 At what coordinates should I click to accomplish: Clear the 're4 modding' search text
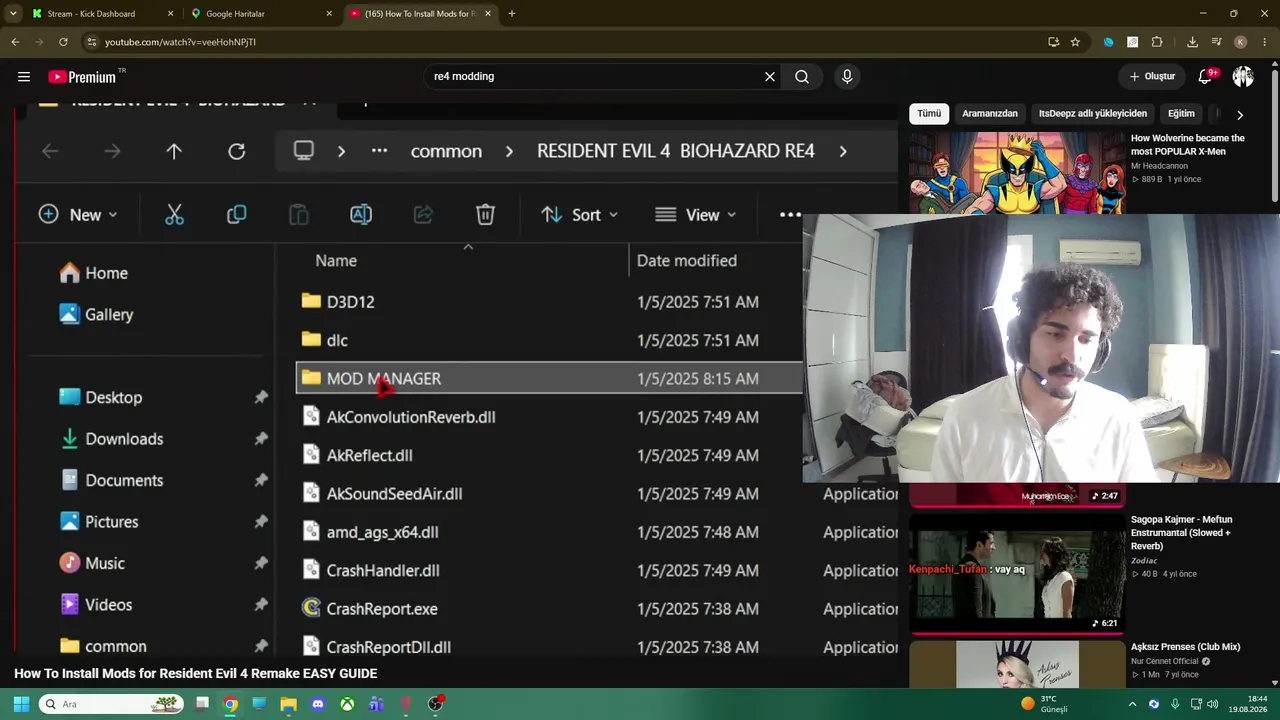click(770, 76)
